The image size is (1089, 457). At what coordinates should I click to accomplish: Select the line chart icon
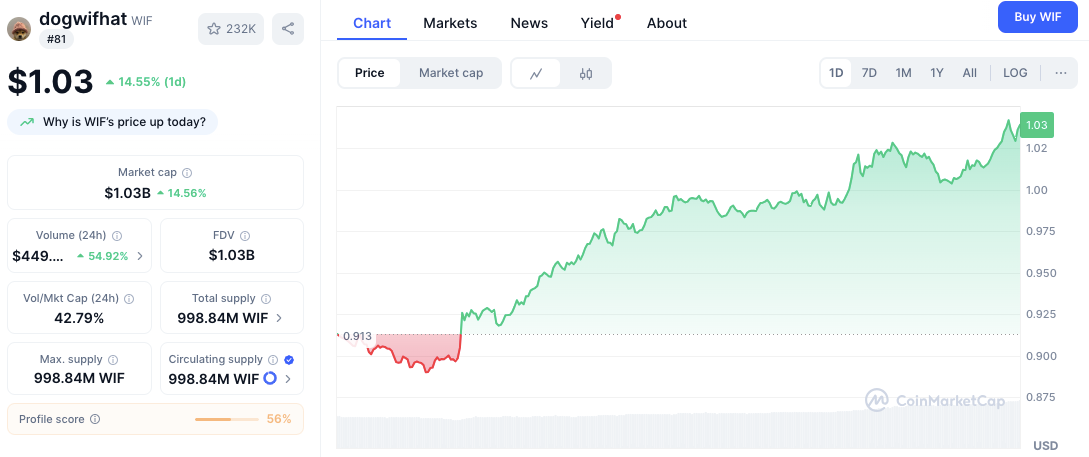[537, 73]
